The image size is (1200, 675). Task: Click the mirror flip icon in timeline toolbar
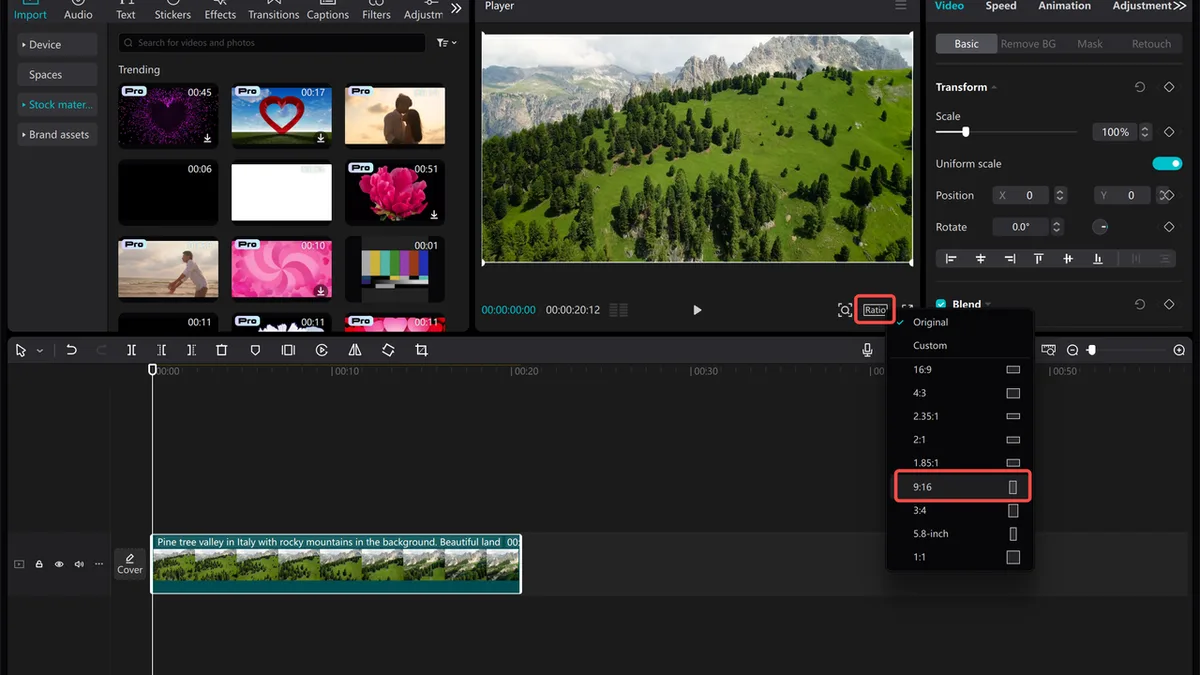(x=355, y=350)
